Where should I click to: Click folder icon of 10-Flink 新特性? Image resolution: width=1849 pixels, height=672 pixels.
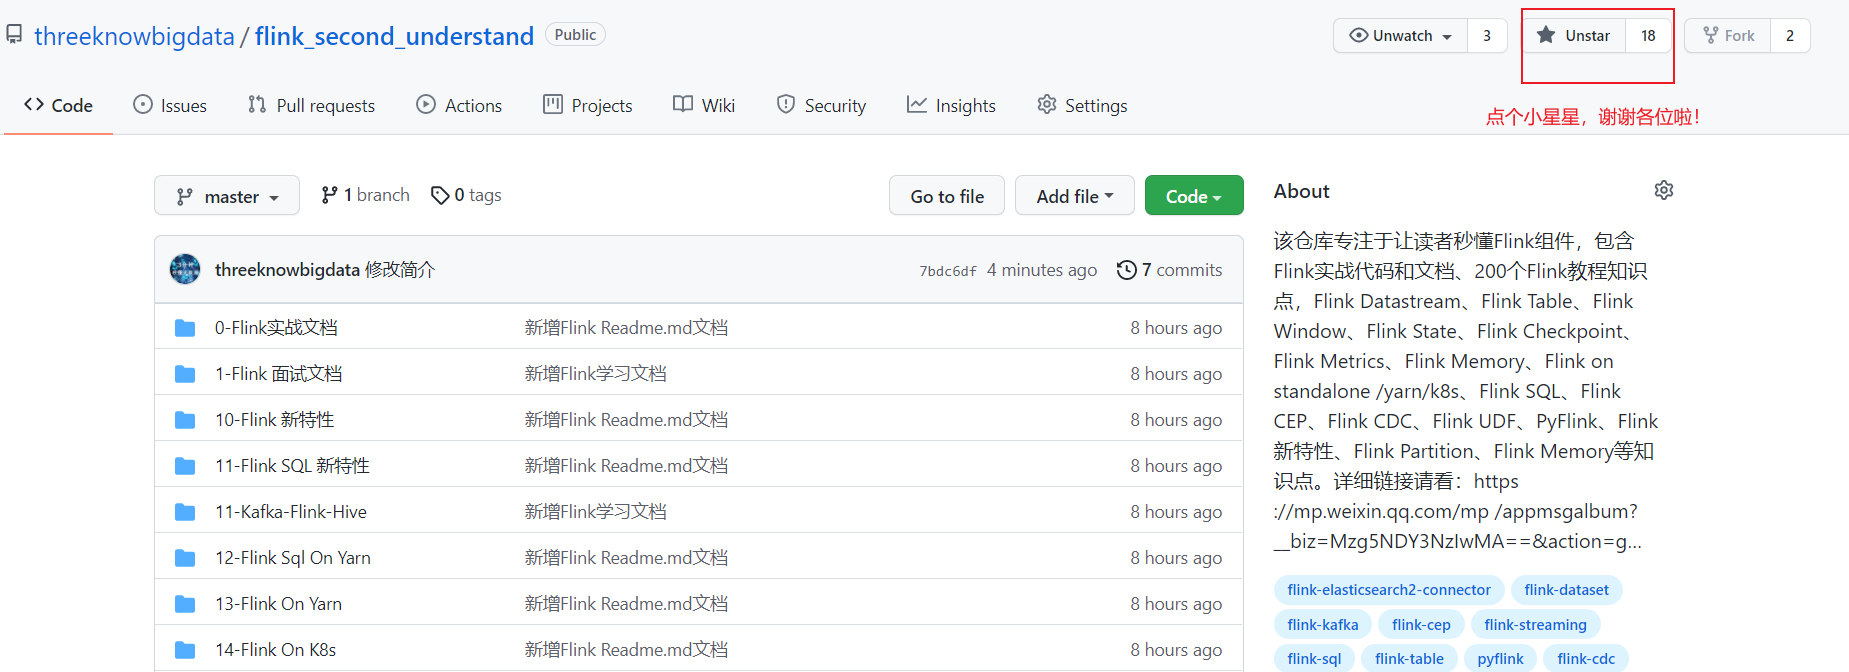[185, 420]
